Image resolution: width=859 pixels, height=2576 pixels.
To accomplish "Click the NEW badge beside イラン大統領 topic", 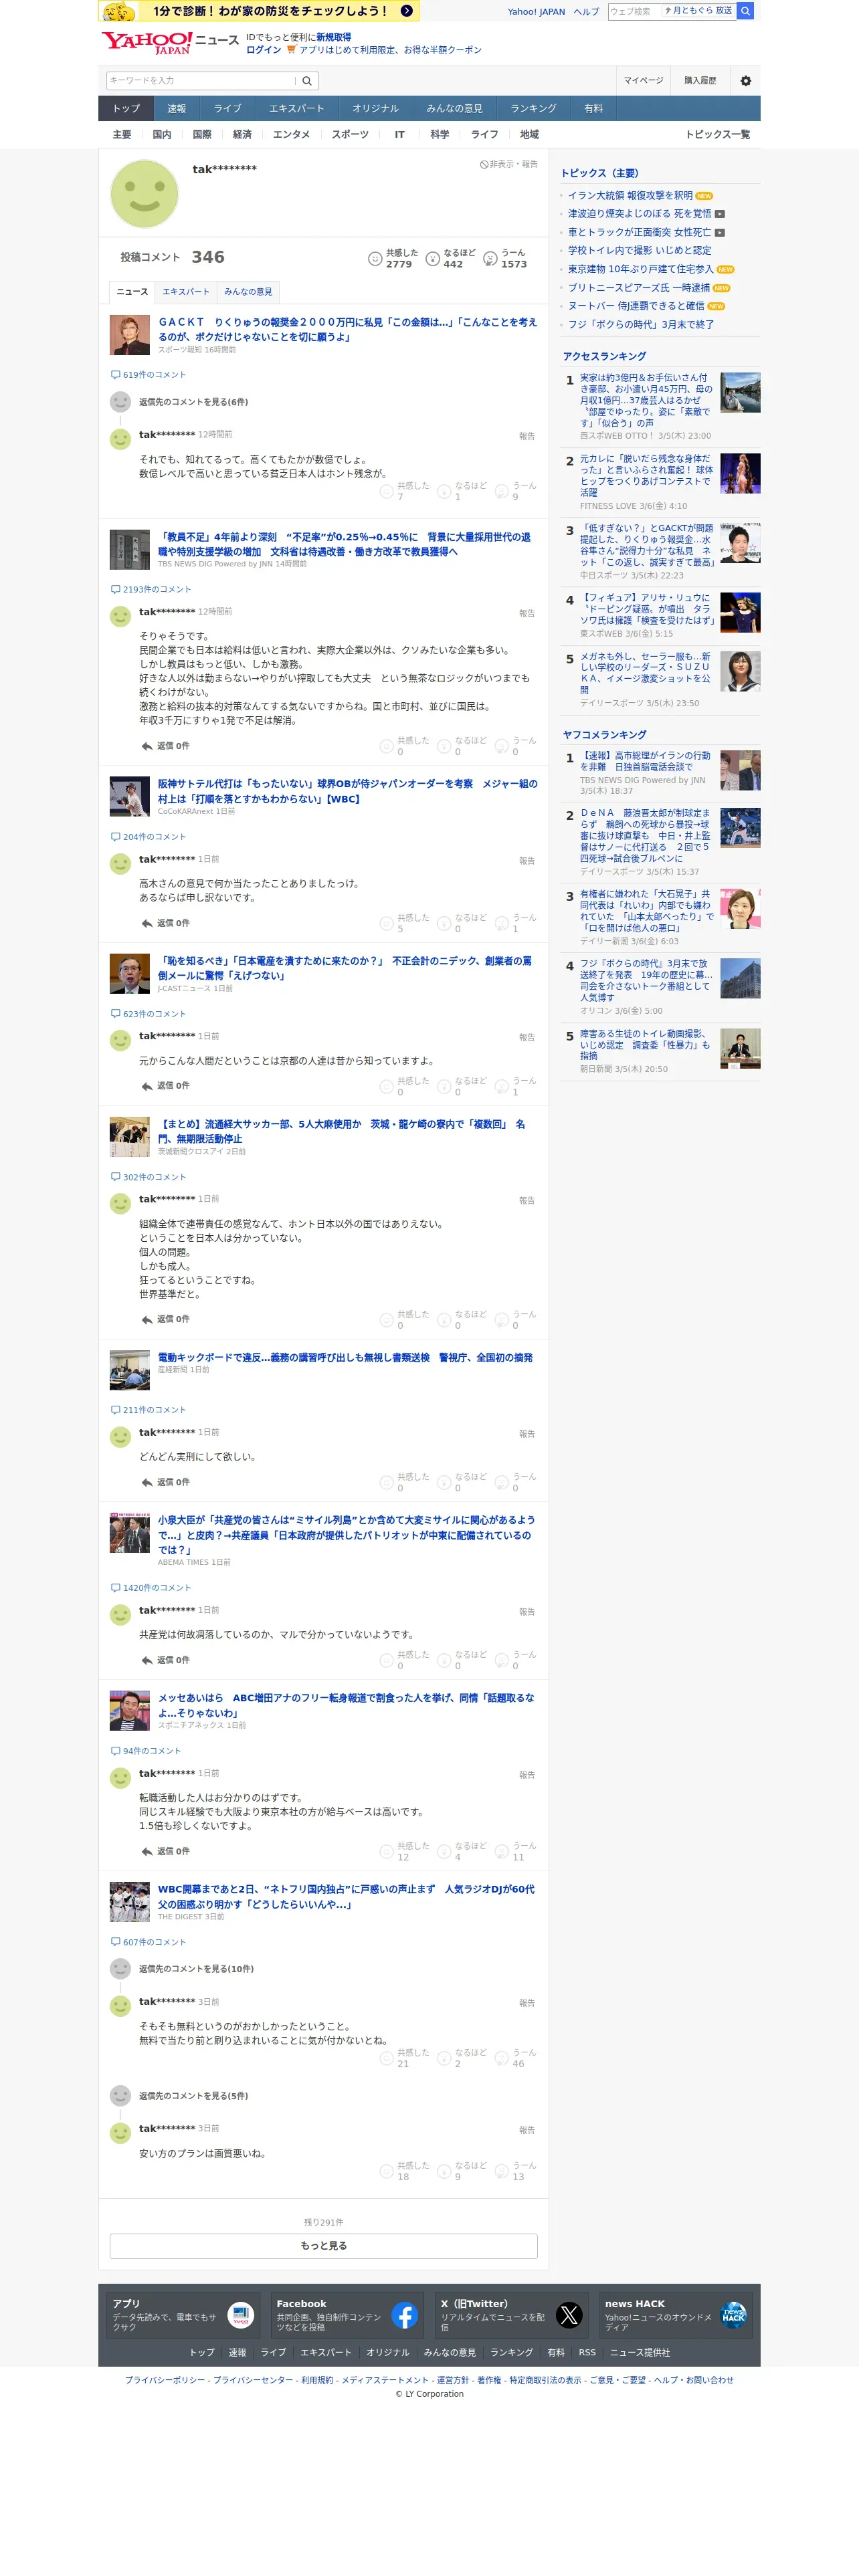I will coord(704,196).
